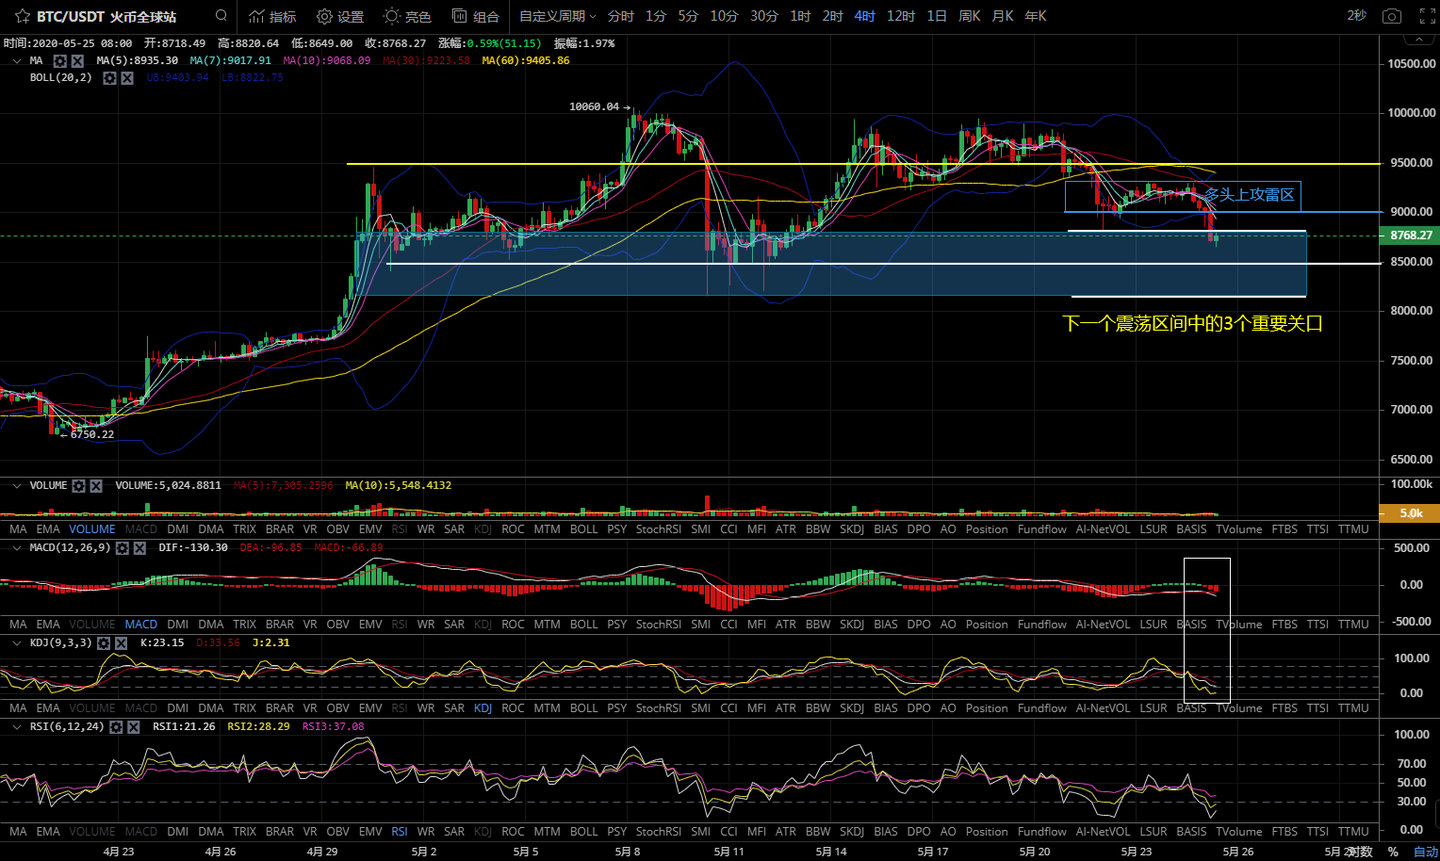The height and width of the screenshot is (861, 1440).
Task: Switch to the 30分 period
Action: (x=764, y=16)
